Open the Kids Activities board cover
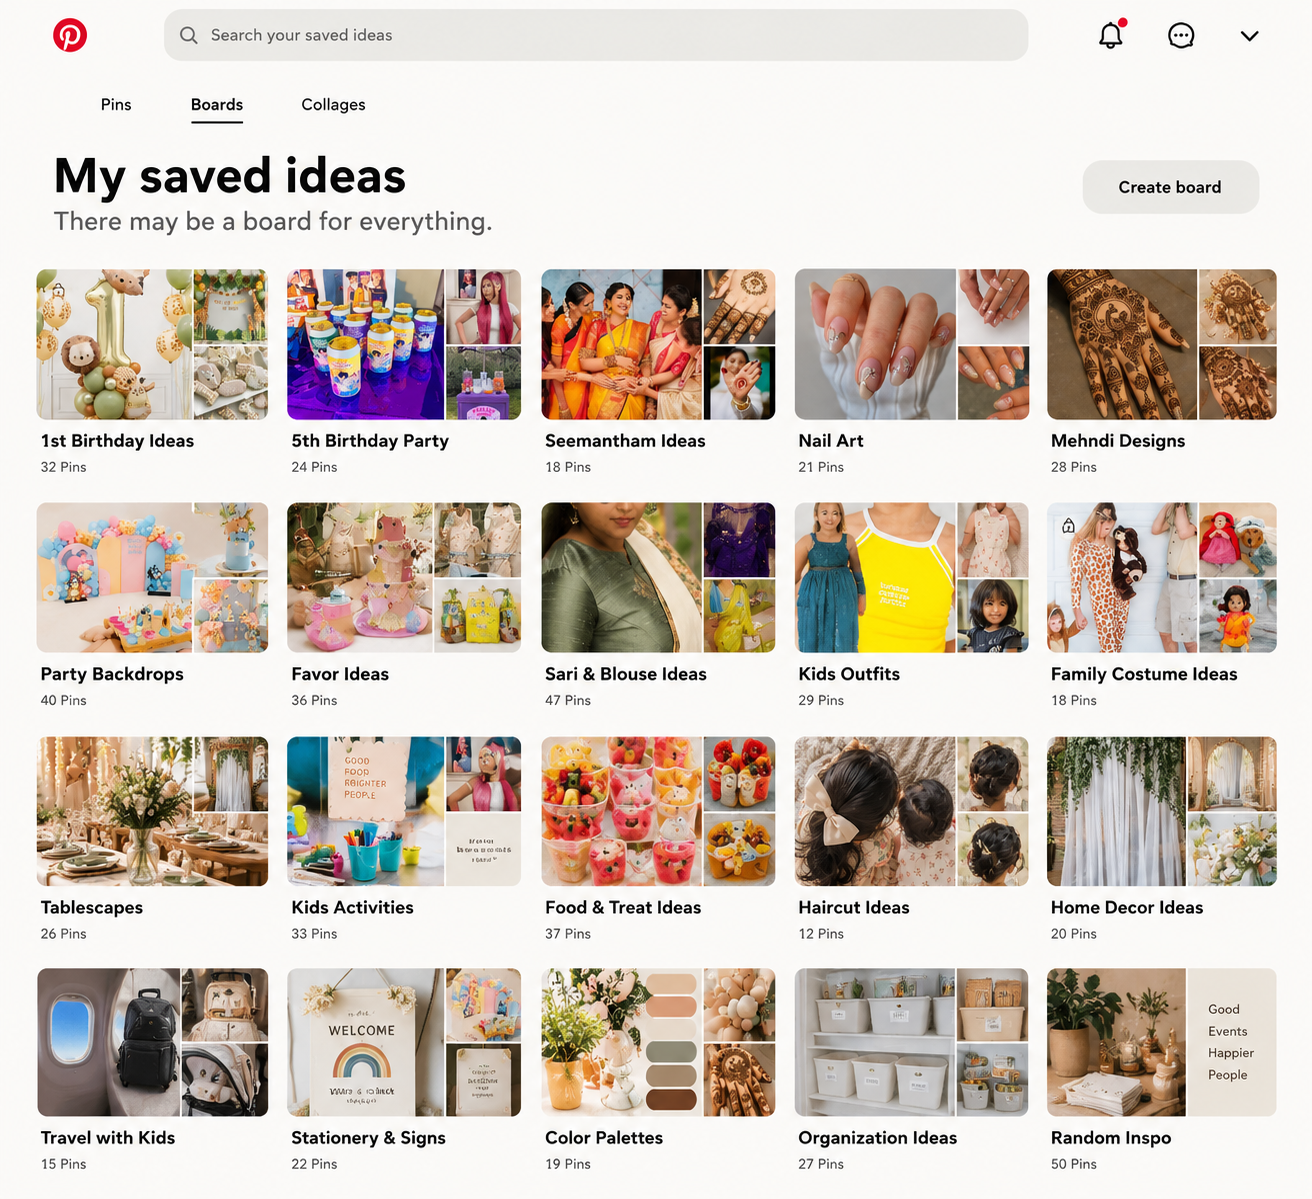The height and width of the screenshot is (1199, 1312). (404, 811)
